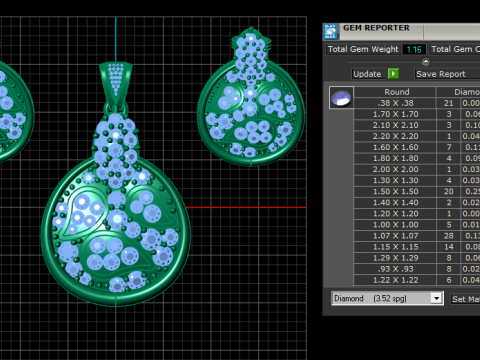480x360 pixels.
Task: Click count 21 in the .38 row
Action: [x=449, y=103]
